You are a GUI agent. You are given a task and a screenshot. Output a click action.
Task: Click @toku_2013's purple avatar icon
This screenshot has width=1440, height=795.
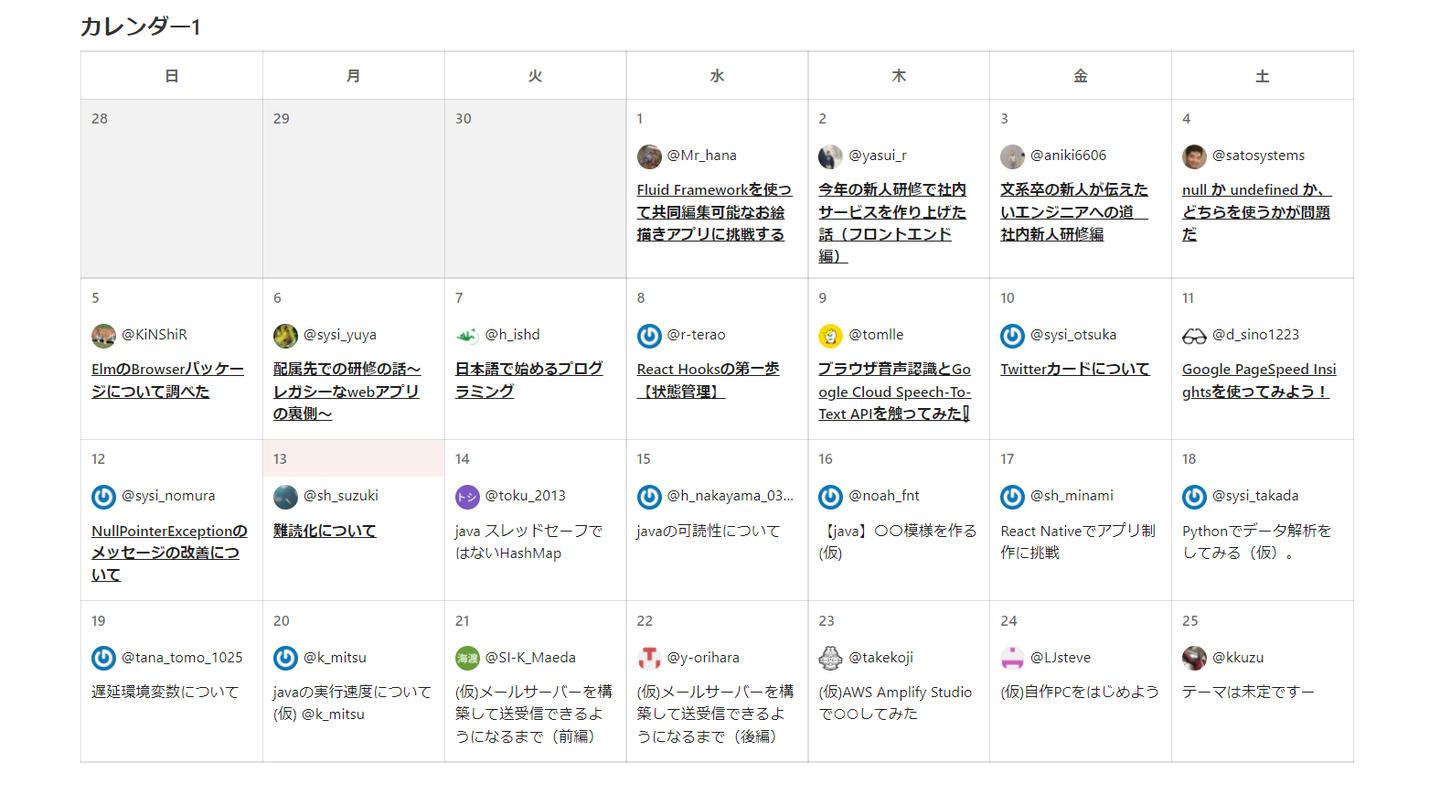click(x=467, y=496)
